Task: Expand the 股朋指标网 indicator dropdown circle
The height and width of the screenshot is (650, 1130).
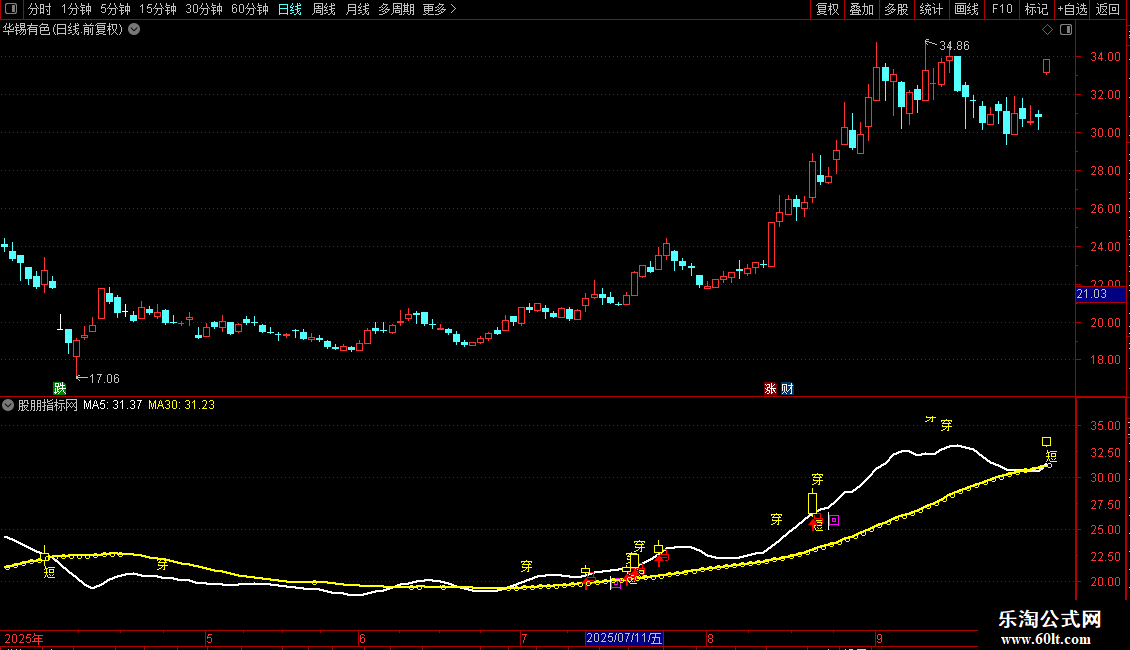Action: point(8,405)
